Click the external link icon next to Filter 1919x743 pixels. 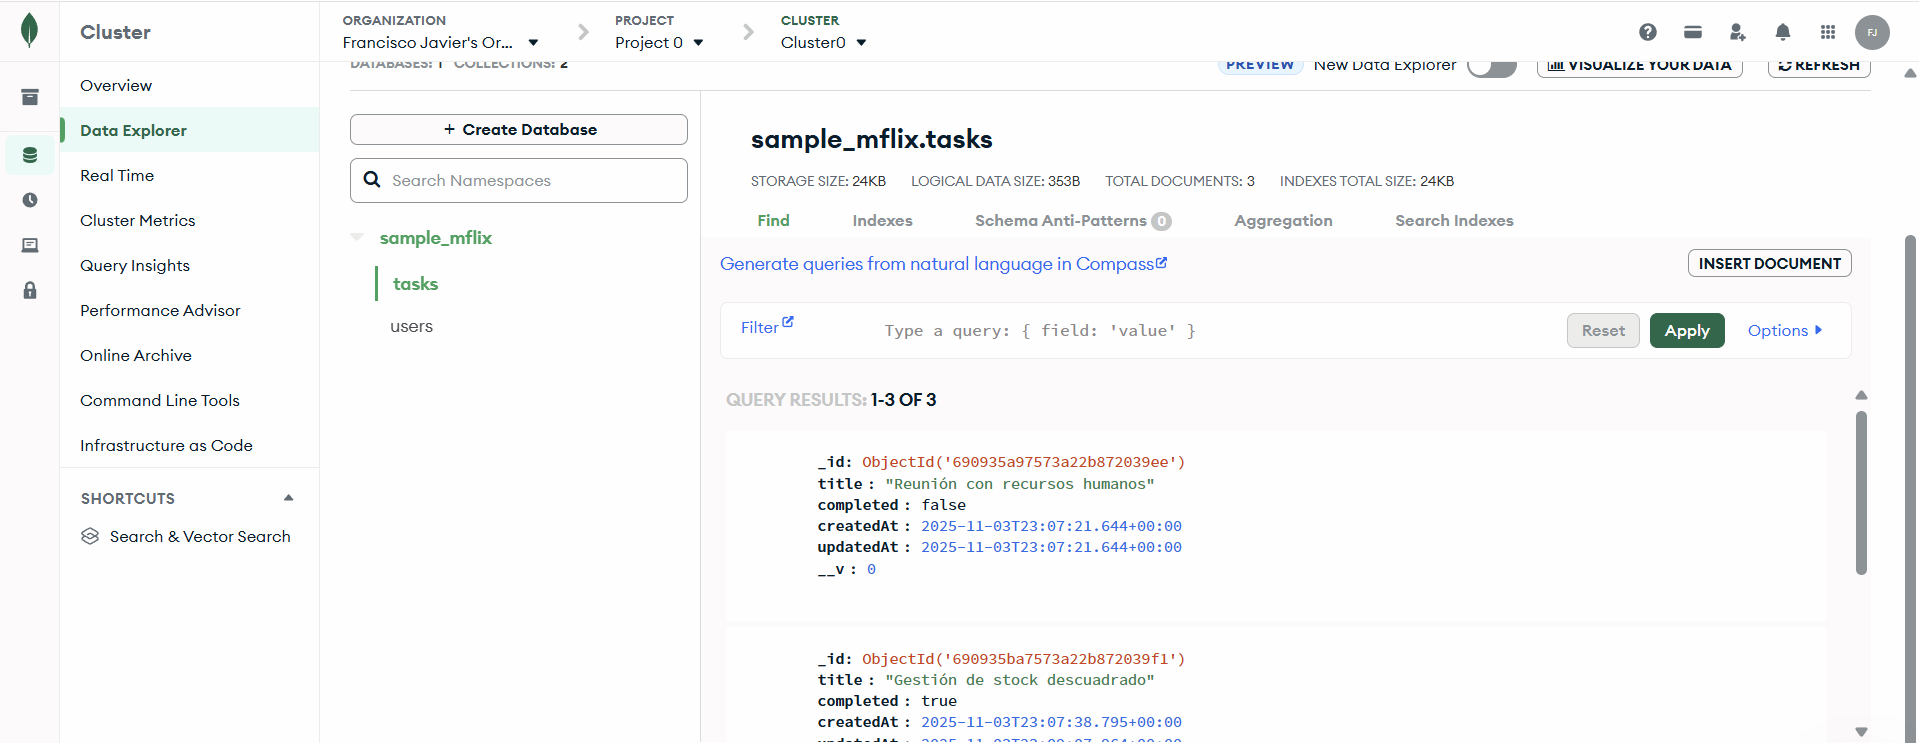click(788, 322)
